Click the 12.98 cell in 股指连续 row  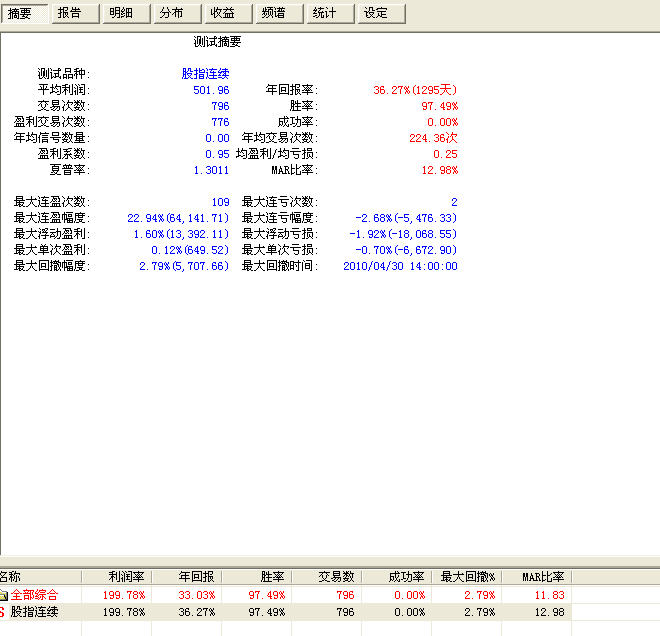550,612
